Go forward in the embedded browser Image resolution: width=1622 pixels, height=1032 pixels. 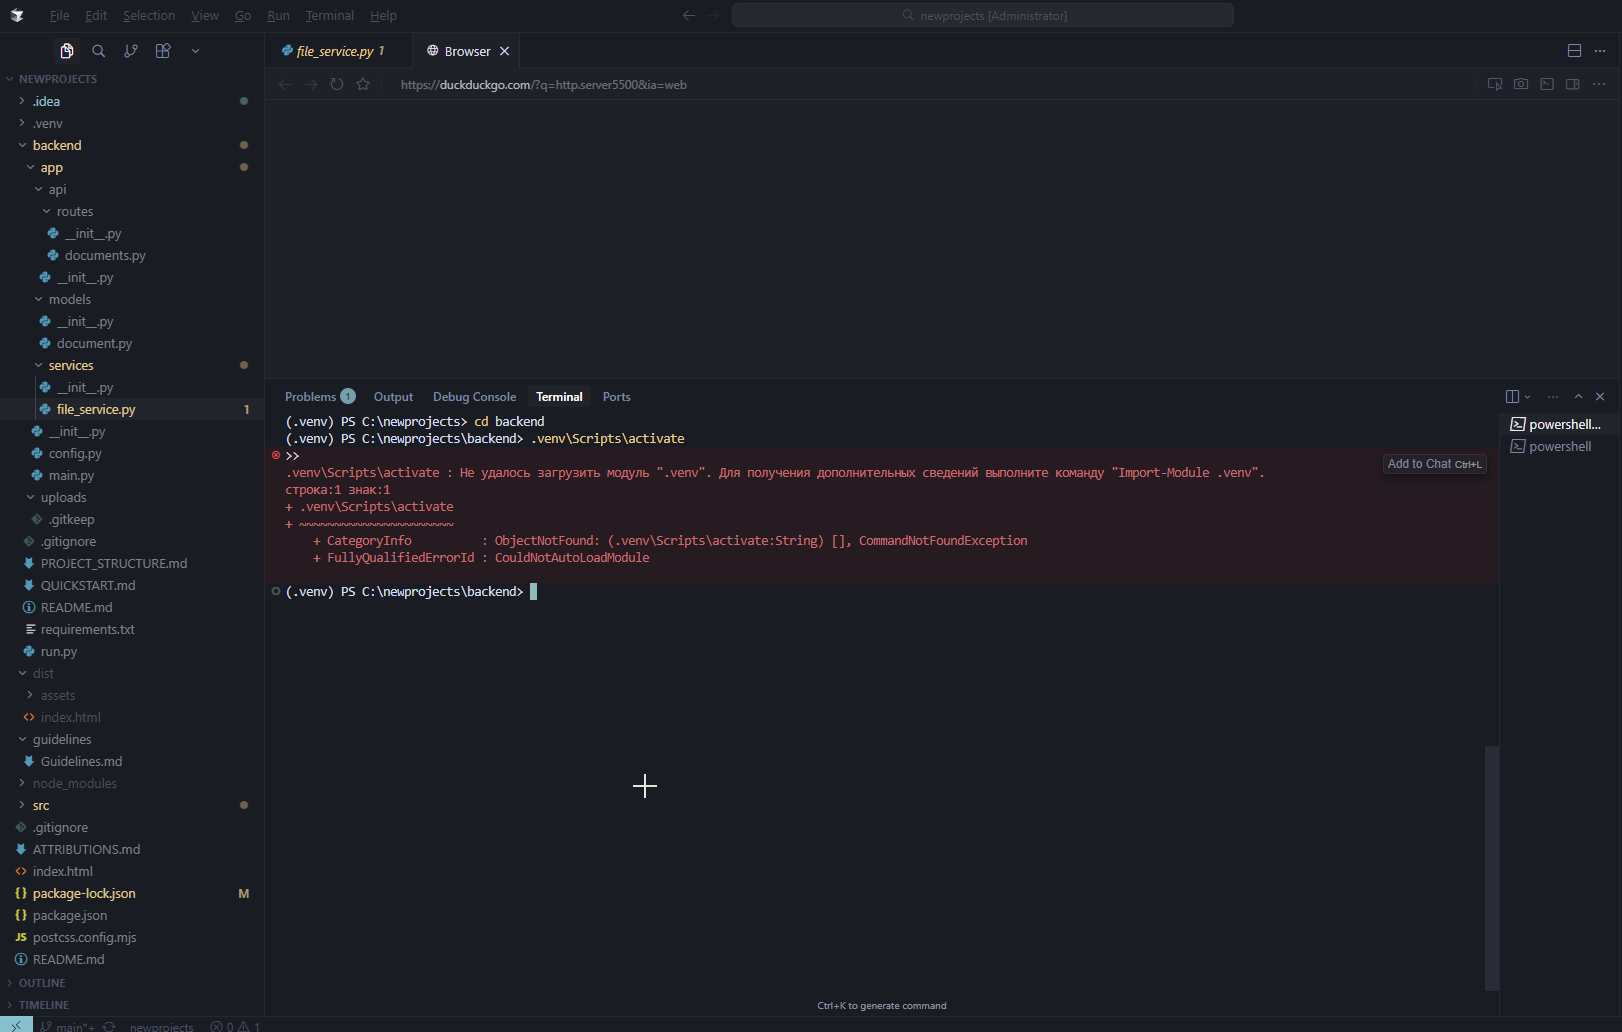[311, 85]
